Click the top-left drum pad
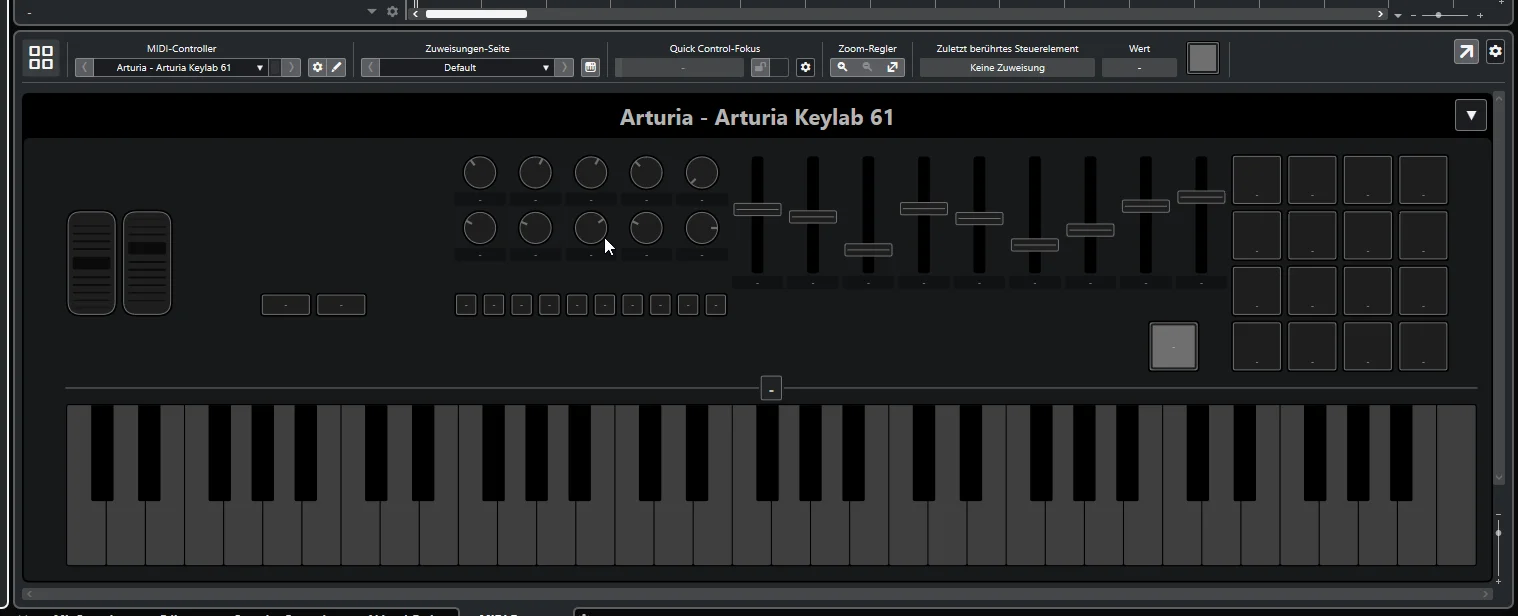 tap(1257, 180)
